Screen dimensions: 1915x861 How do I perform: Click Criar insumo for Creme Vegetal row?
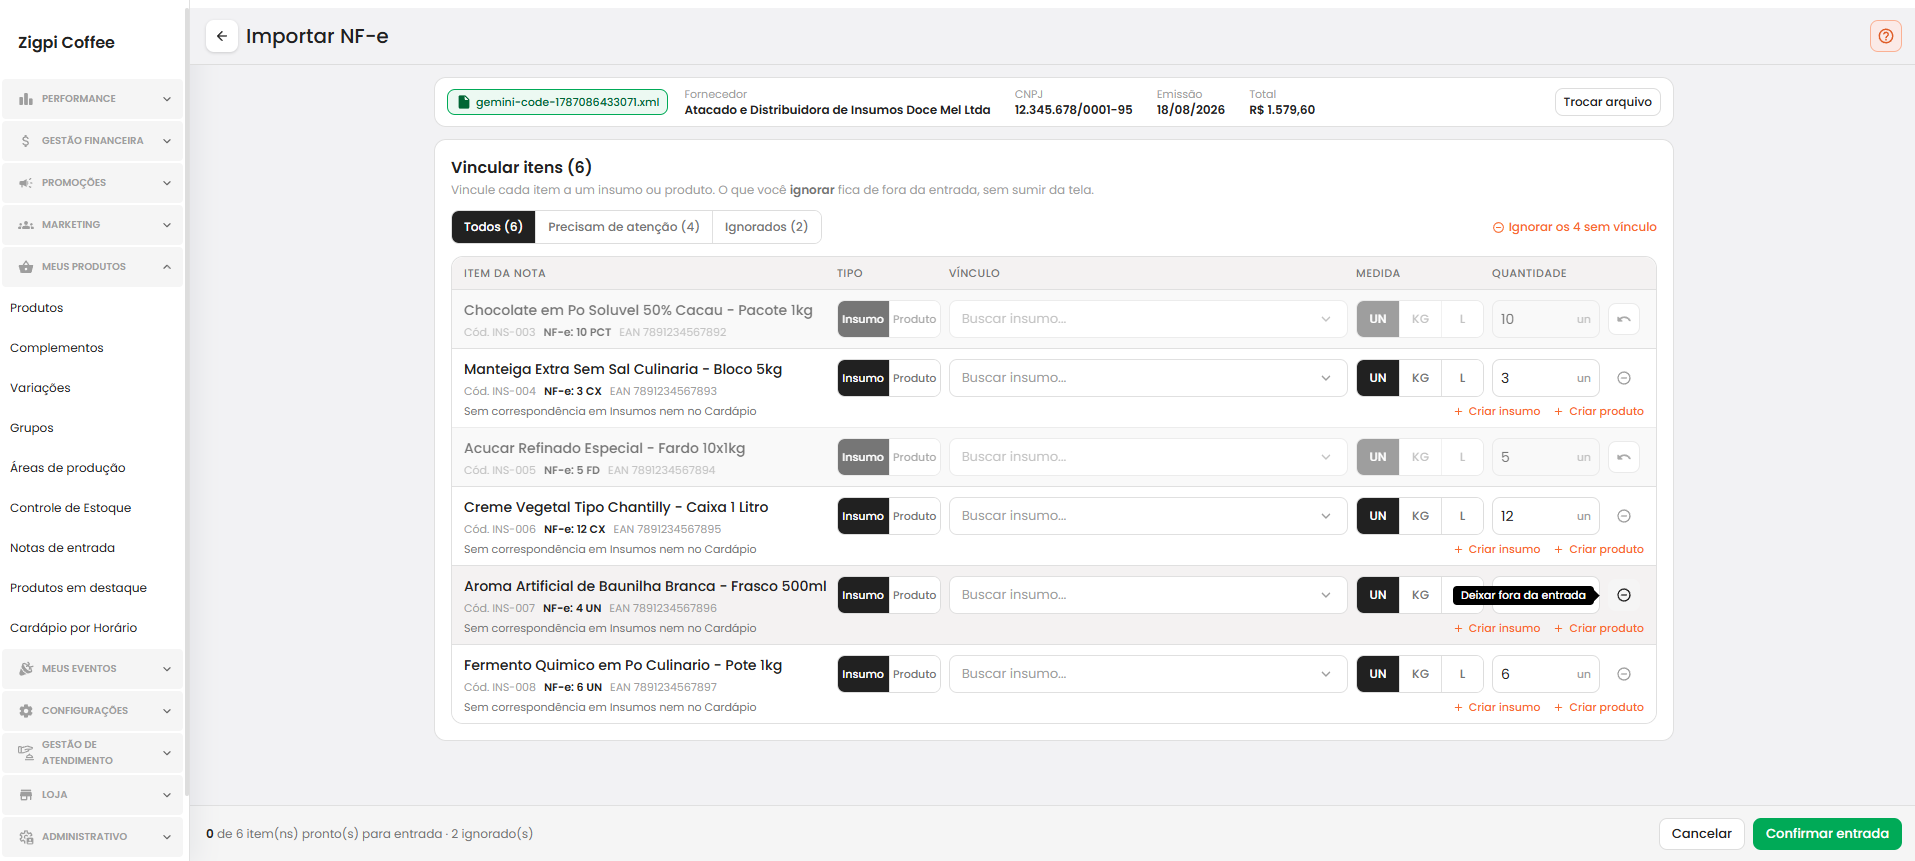(1497, 549)
